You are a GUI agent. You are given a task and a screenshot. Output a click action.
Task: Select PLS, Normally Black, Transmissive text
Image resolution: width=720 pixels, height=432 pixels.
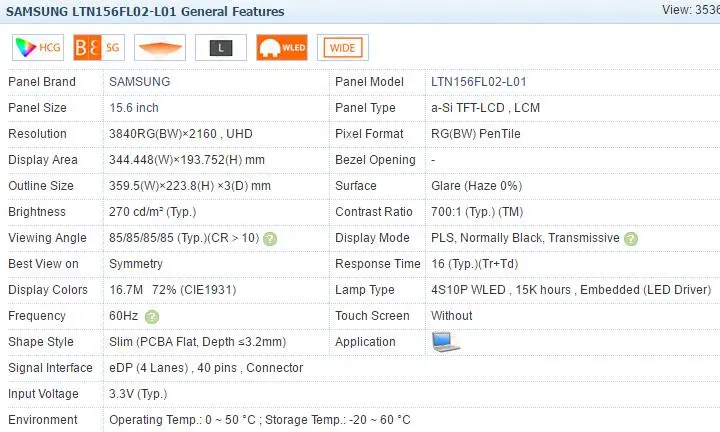(x=525, y=238)
